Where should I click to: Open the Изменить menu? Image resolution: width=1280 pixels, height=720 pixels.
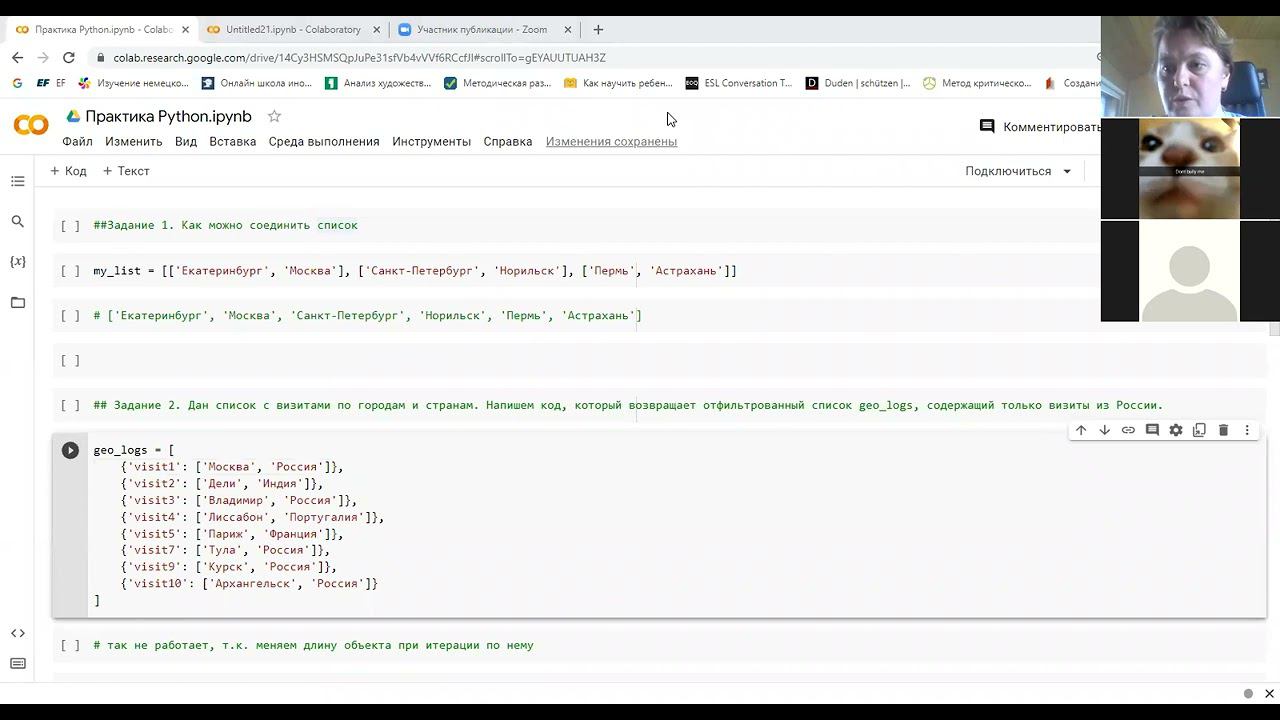point(133,141)
